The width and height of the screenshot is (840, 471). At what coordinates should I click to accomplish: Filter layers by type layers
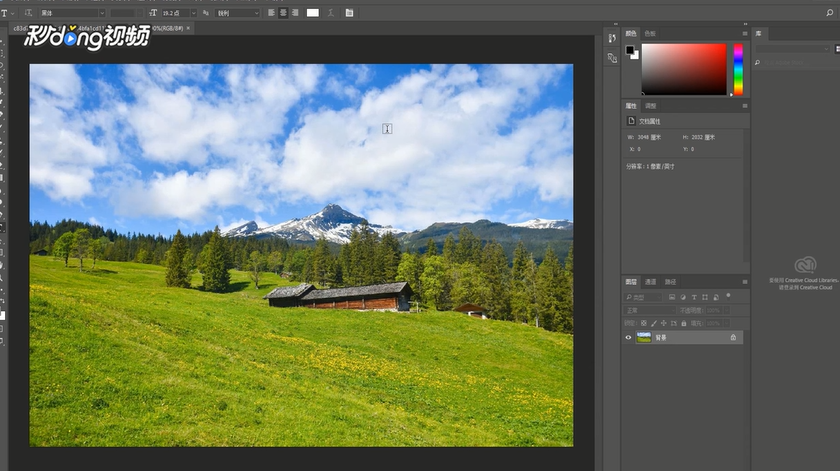tap(694, 297)
